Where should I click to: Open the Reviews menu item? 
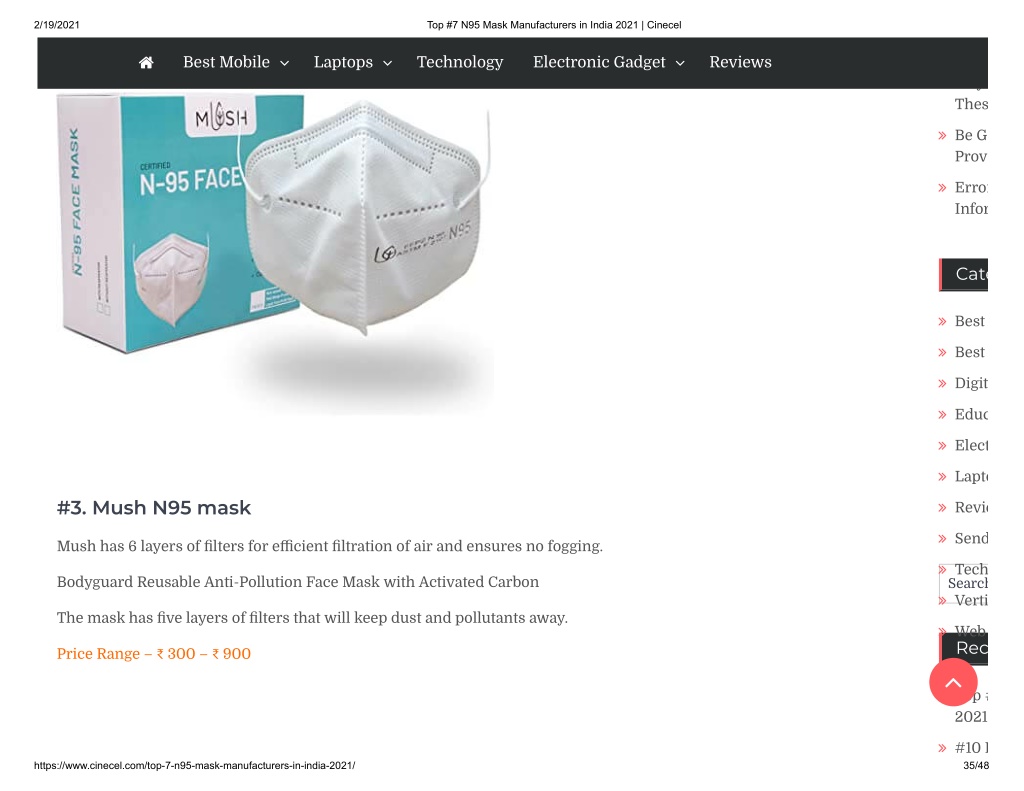(740, 62)
